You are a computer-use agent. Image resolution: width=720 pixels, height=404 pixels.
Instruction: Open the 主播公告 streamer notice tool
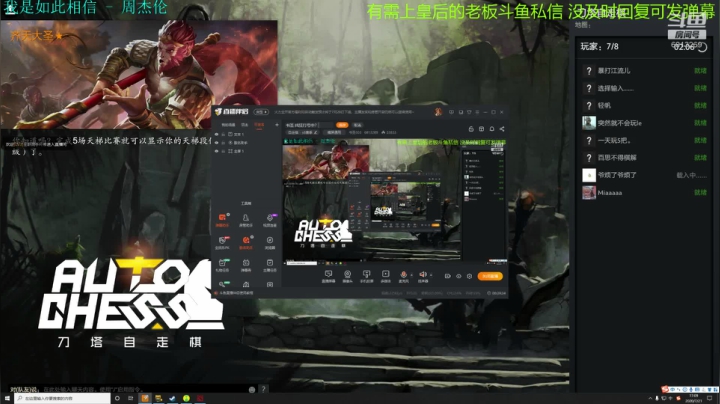270,265
